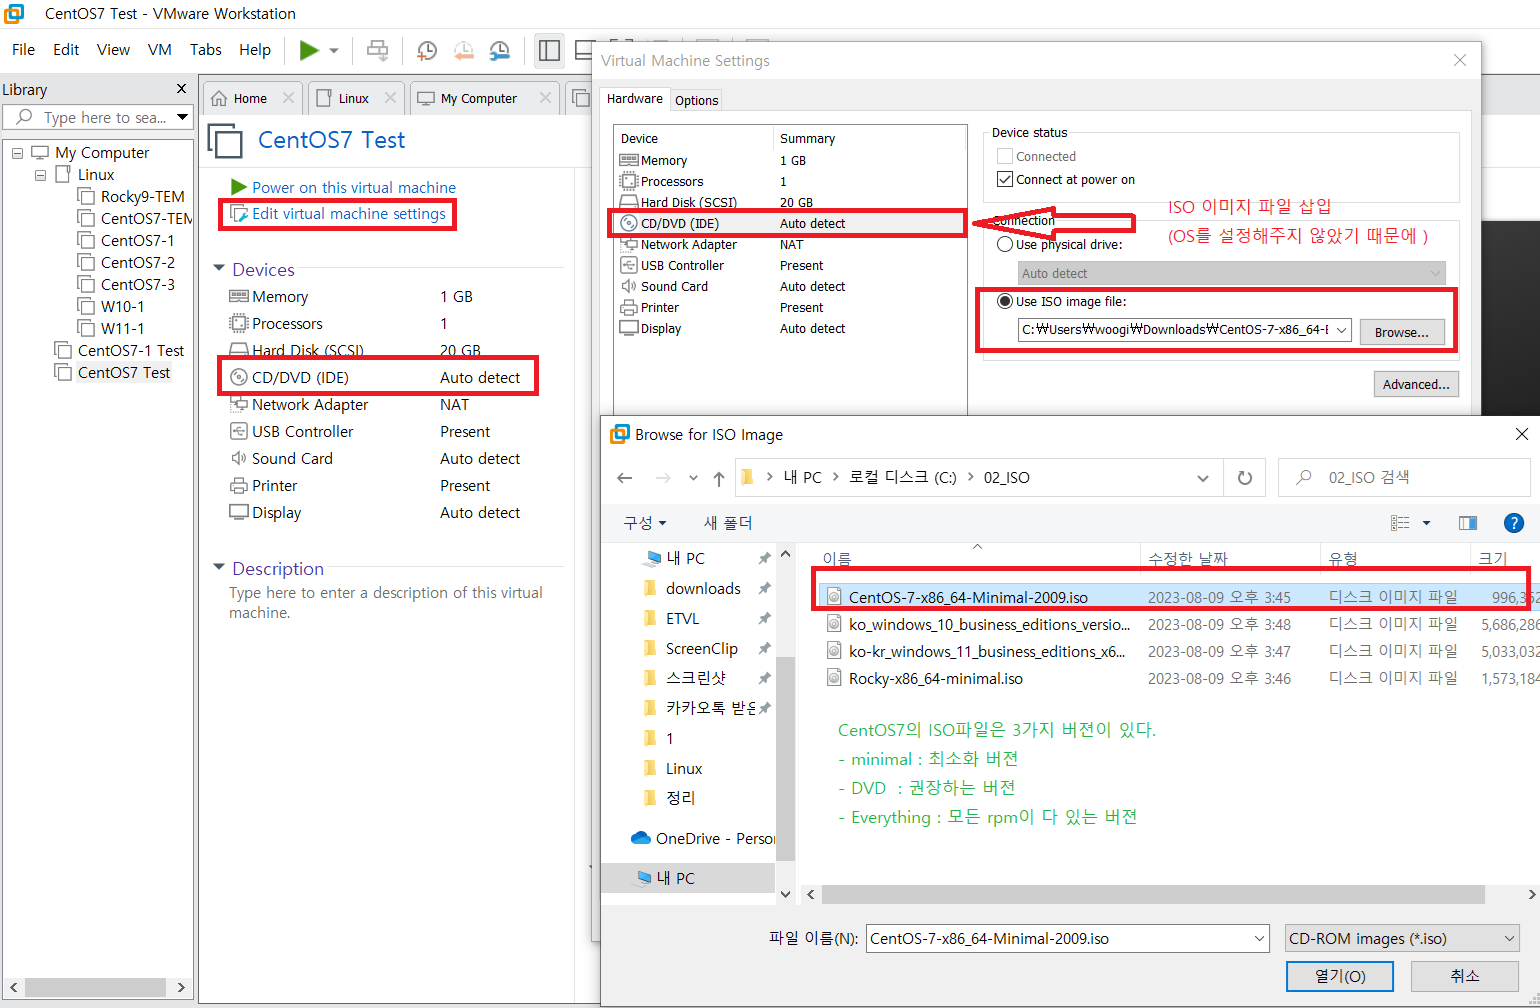Viewport: 1540px width, 1008px height.
Task: Collapse the Devices section triangle
Action: click(219, 269)
